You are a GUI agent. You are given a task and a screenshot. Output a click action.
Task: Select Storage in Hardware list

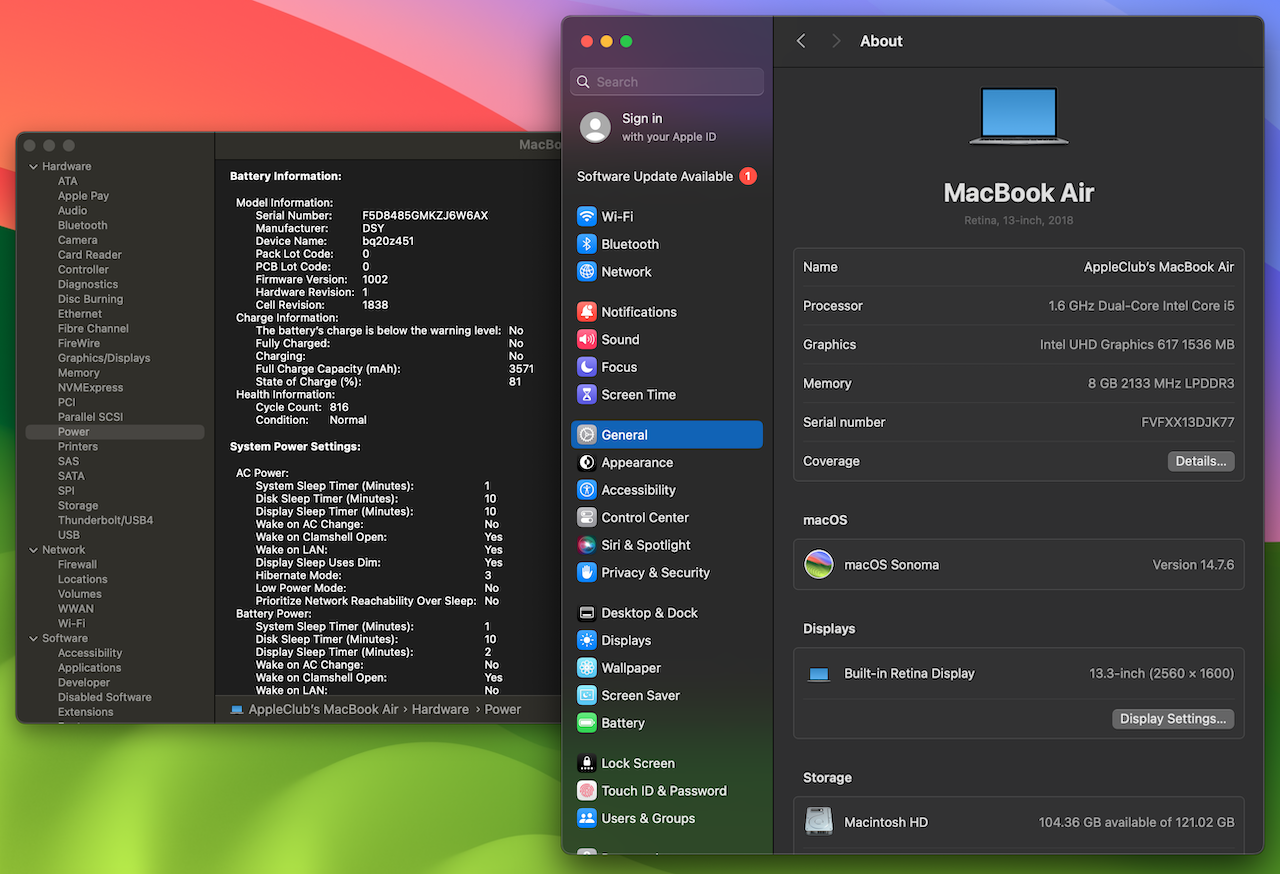[x=78, y=506]
